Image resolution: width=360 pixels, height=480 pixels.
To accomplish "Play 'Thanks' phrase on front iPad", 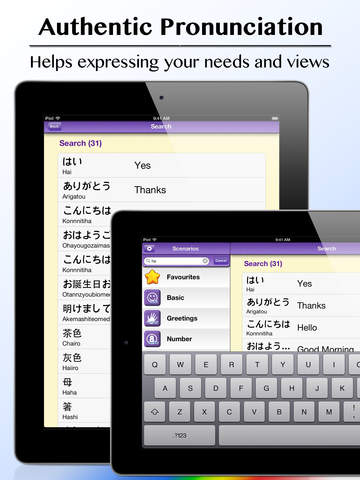I will tap(302, 305).
